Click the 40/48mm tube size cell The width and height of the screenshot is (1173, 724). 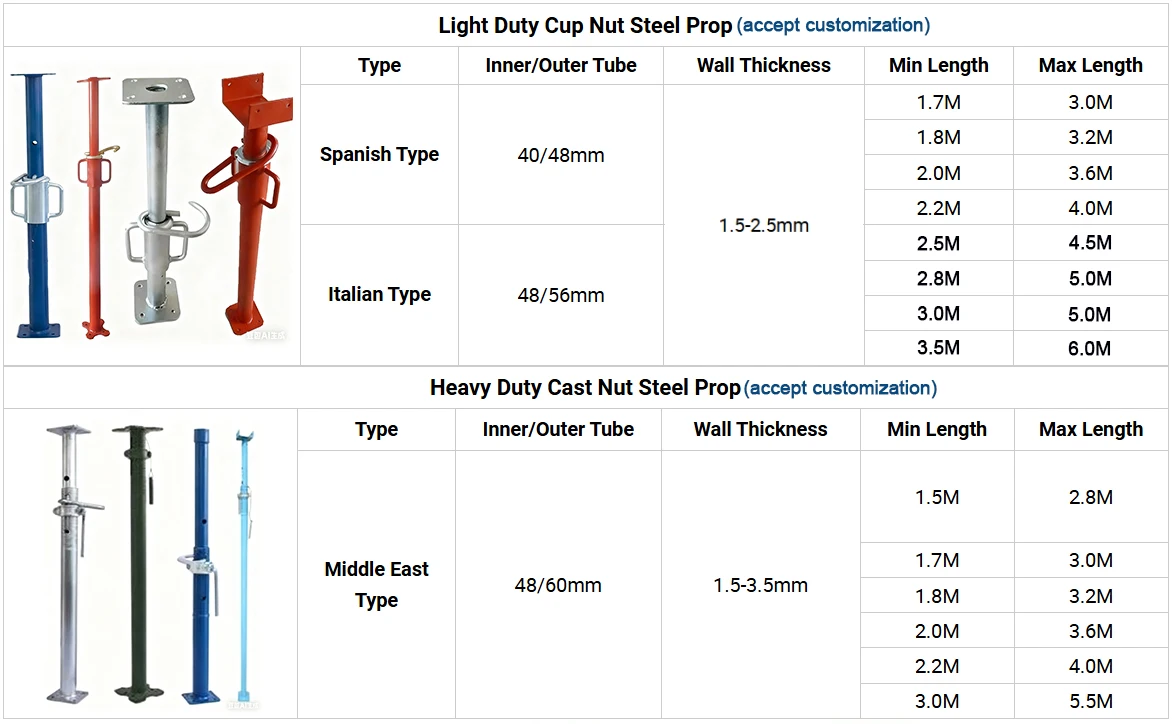point(560,155)
